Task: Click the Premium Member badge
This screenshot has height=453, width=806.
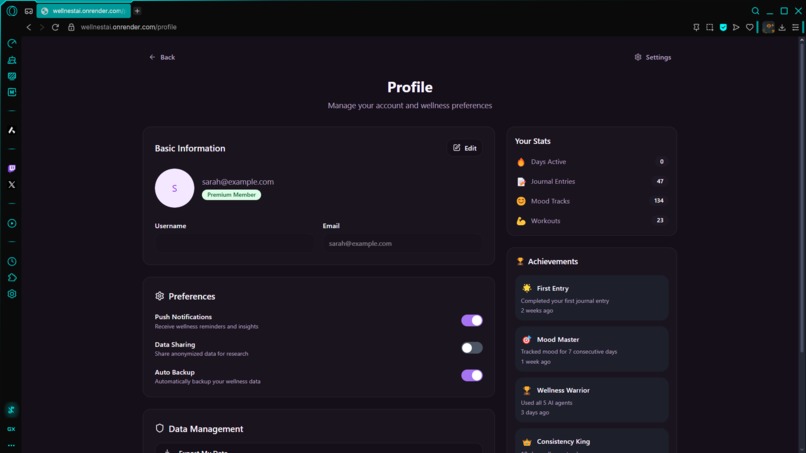Action: (x=231, y=195)
